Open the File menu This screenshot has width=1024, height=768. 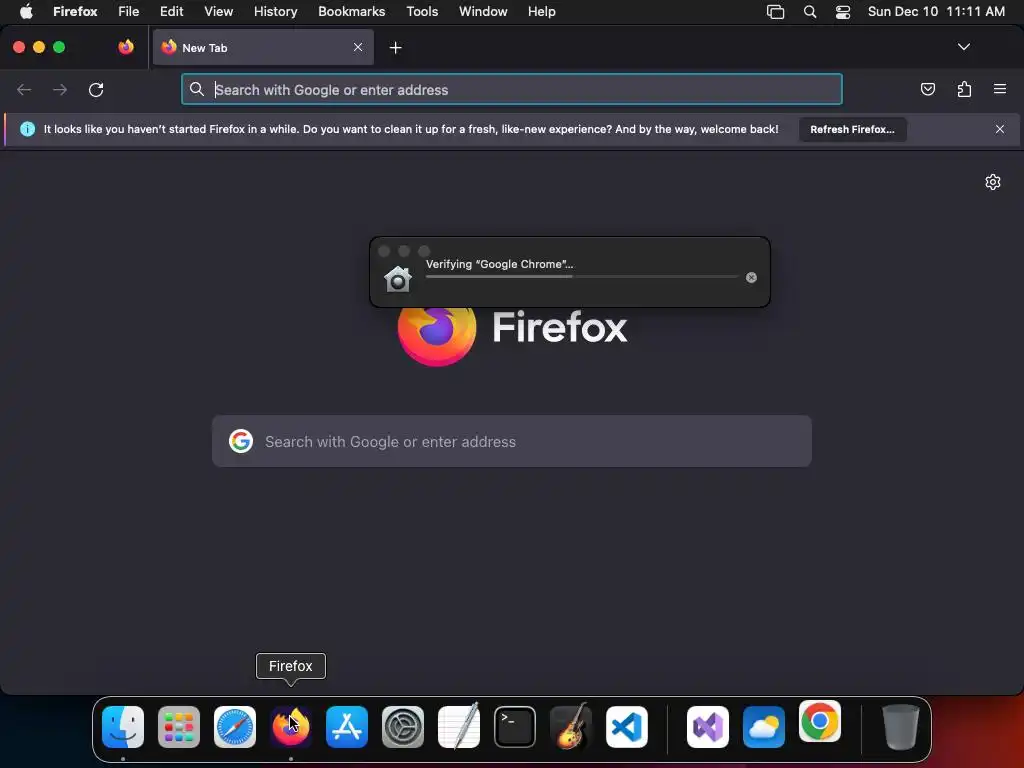click(x=129, y=11)
